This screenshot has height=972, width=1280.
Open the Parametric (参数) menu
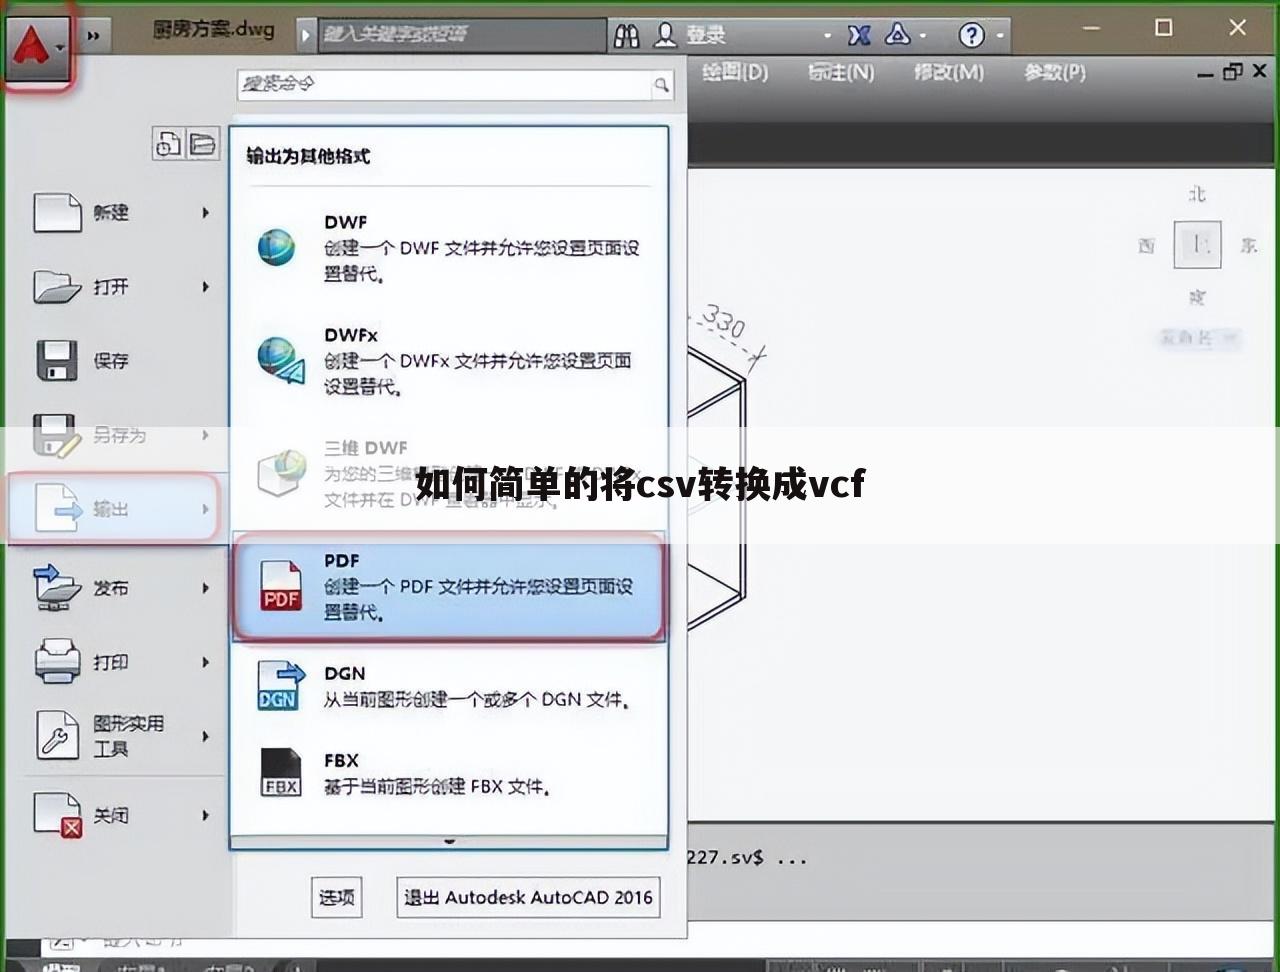click(1054, 72)
